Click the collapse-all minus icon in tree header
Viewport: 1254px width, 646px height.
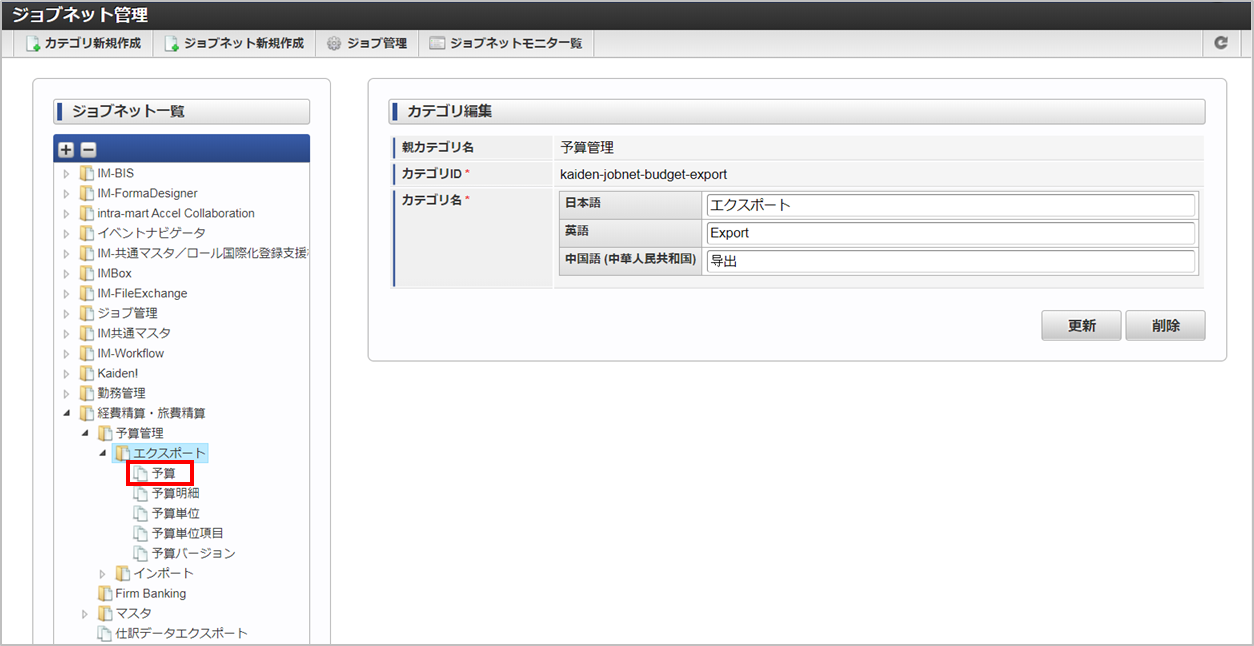[88, 150]
